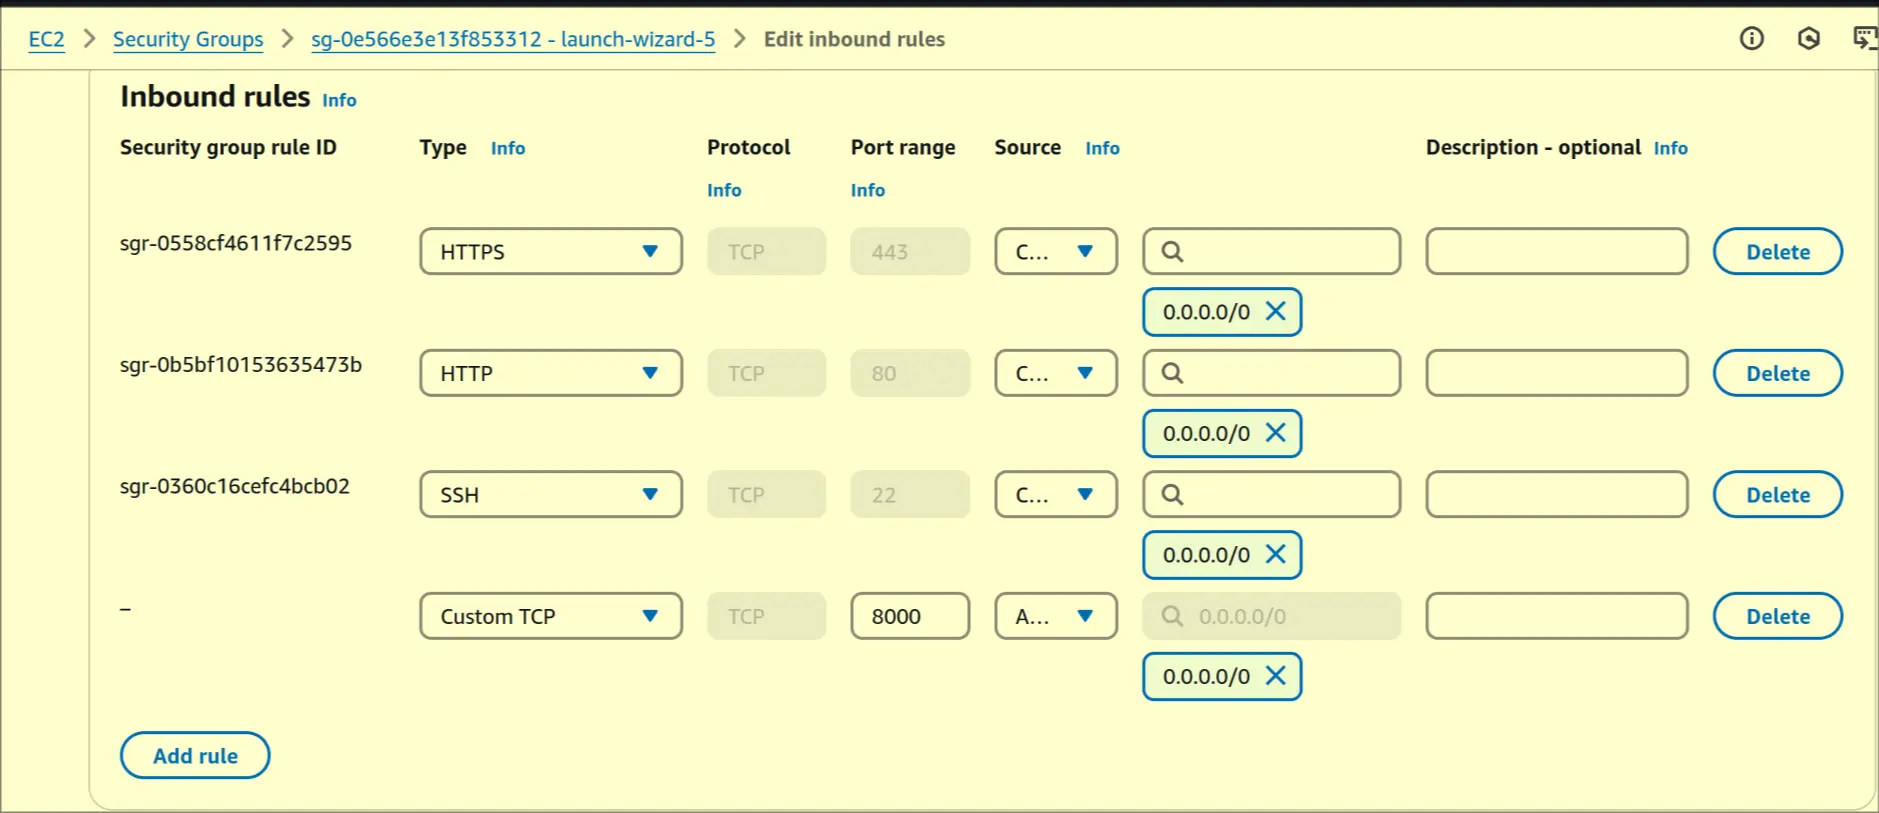Screen dimensions: 1879x813
Task: Delete the Custom TCP port 8000 rule
Action: [1777, 616]
